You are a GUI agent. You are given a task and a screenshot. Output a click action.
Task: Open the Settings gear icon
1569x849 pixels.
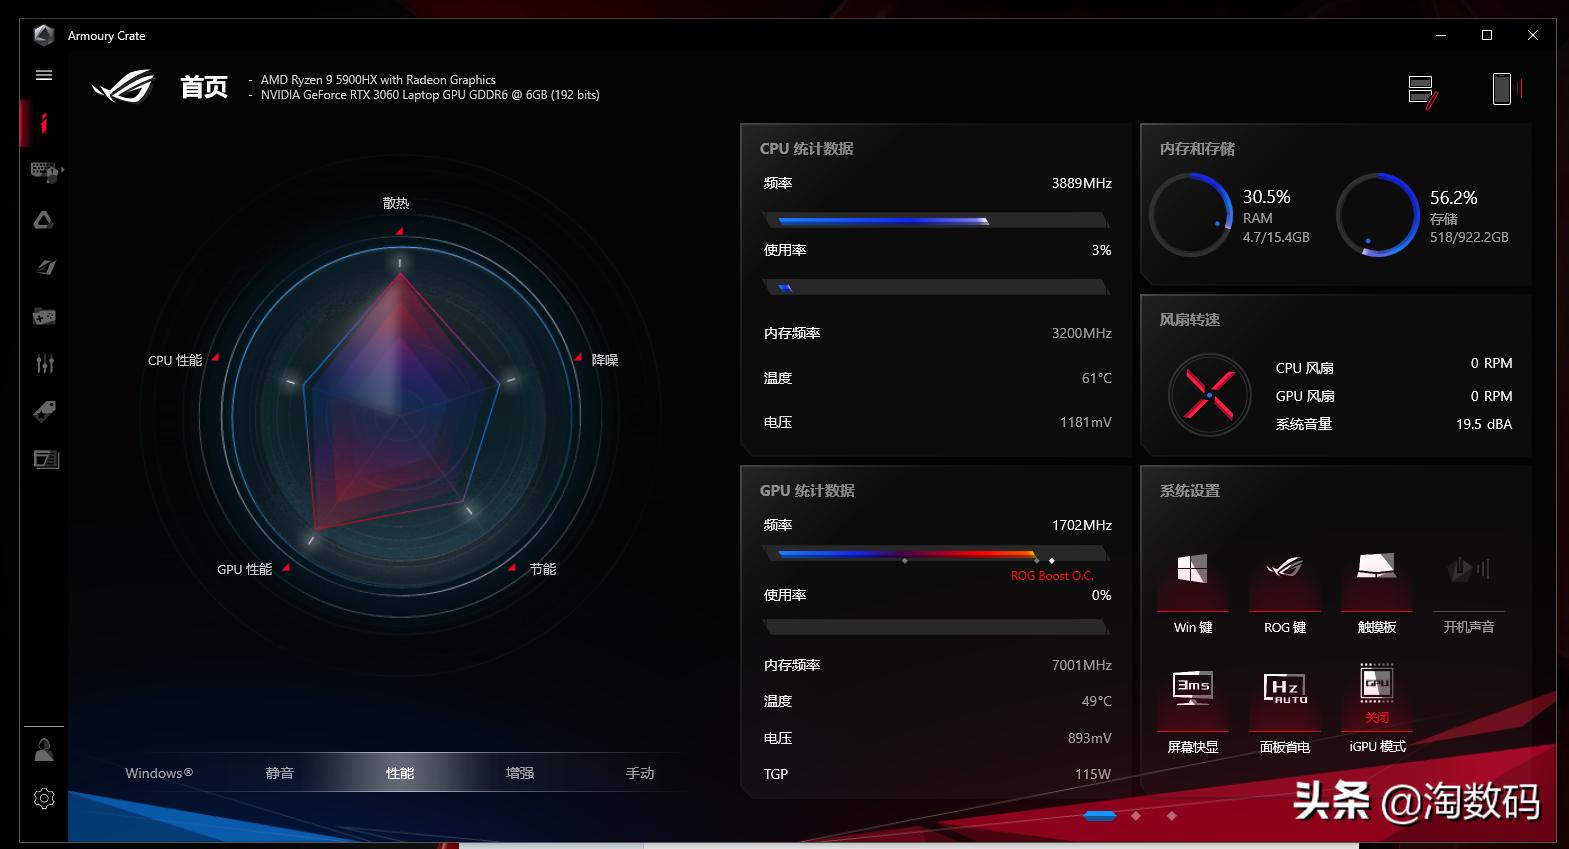point(44,798)
